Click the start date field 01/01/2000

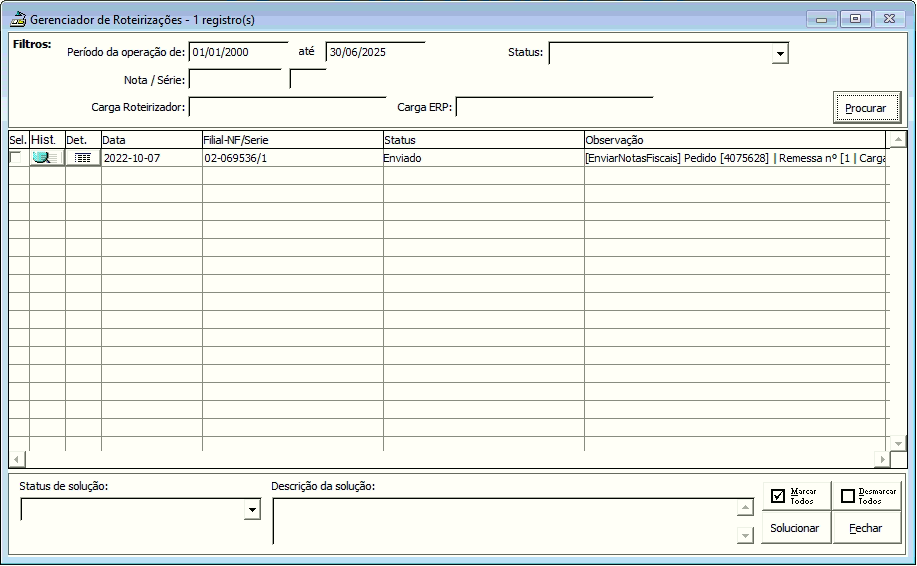coord(239,51)
